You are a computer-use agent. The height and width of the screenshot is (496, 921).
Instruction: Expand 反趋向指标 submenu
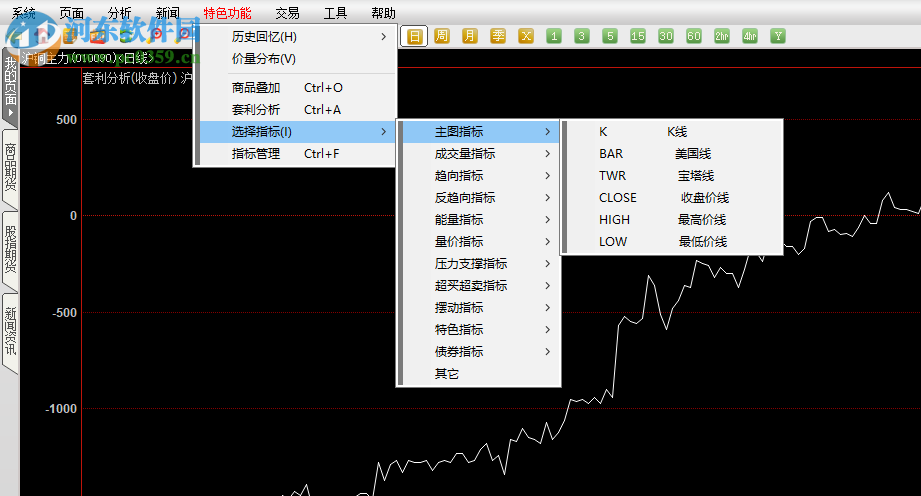point(480,198)
